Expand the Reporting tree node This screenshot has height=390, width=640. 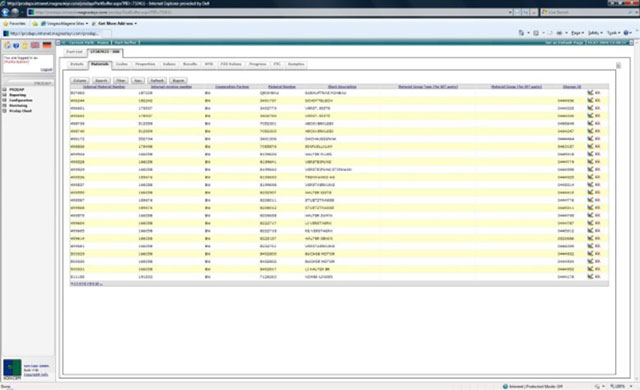click(5, 95)
